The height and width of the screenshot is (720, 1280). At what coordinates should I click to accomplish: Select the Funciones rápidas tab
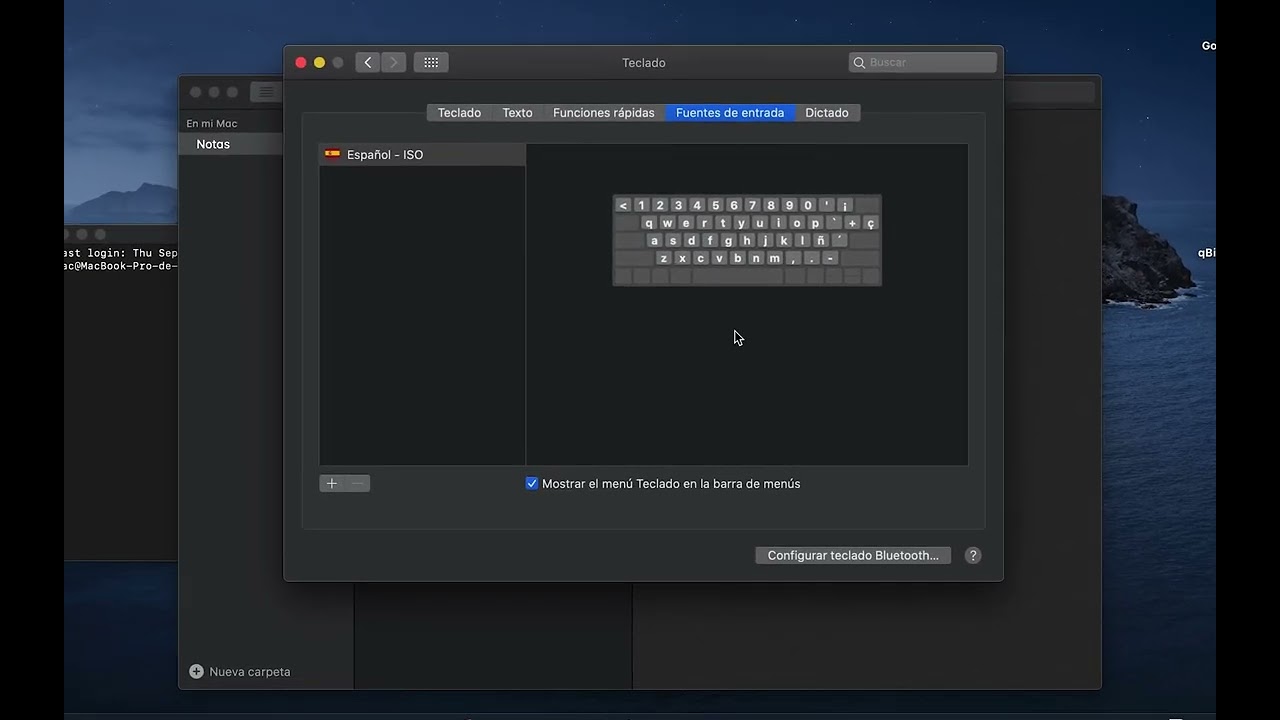click(603, 113)
